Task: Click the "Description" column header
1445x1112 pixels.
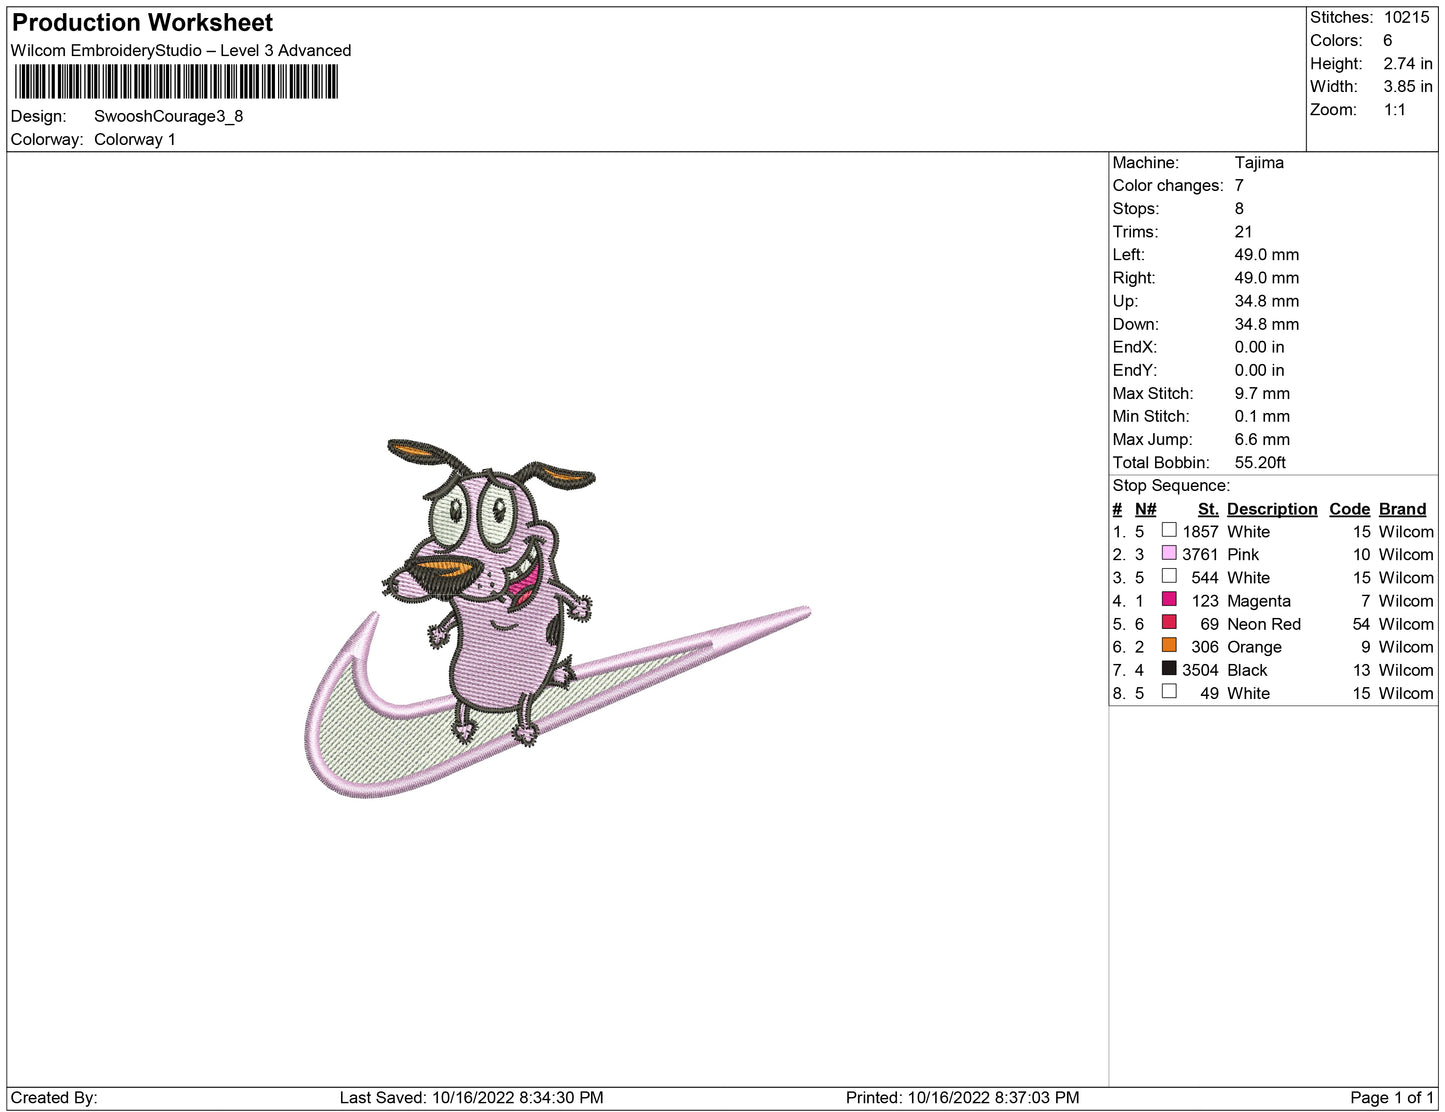Action: coord(1272,509)
